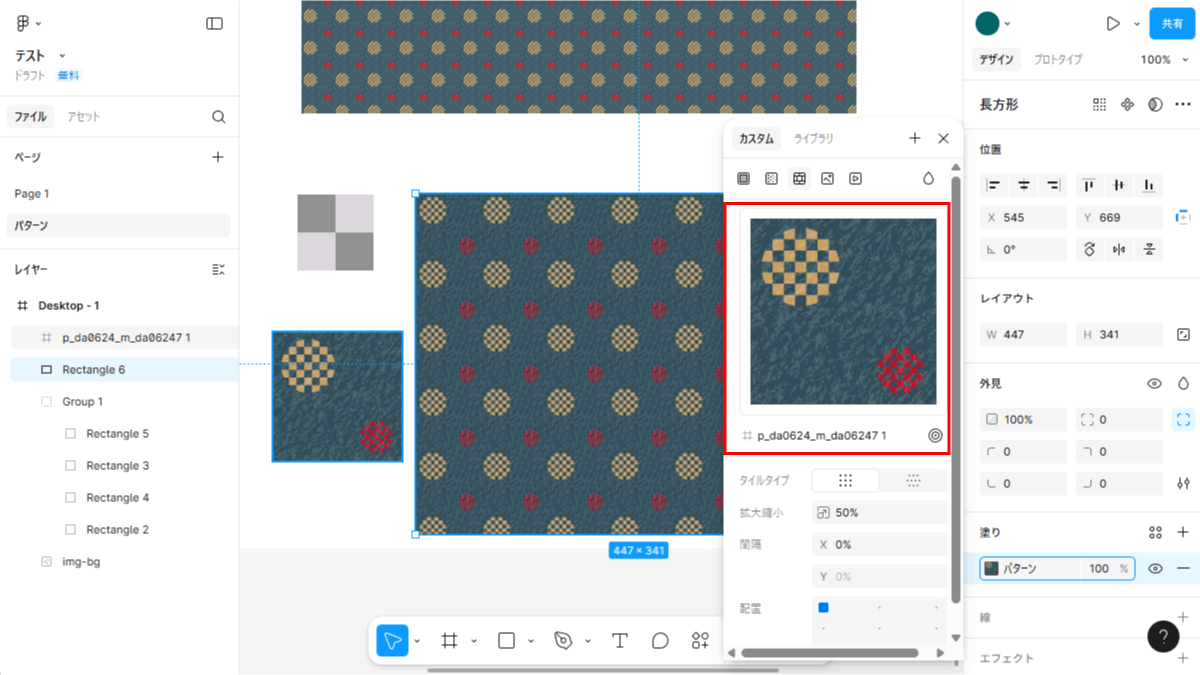Open the shape tool dropdown arrow
The height and width of the screenshot is (675, 1200).
click(x=531, y=641)
